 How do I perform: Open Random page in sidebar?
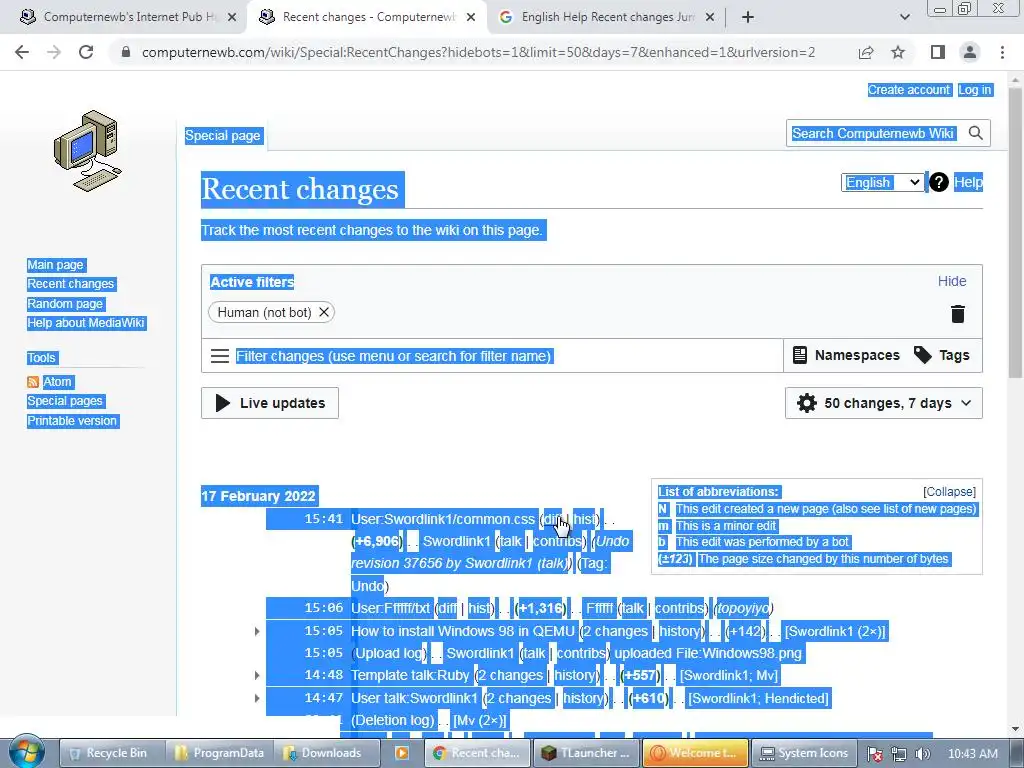tap(65, 304)
